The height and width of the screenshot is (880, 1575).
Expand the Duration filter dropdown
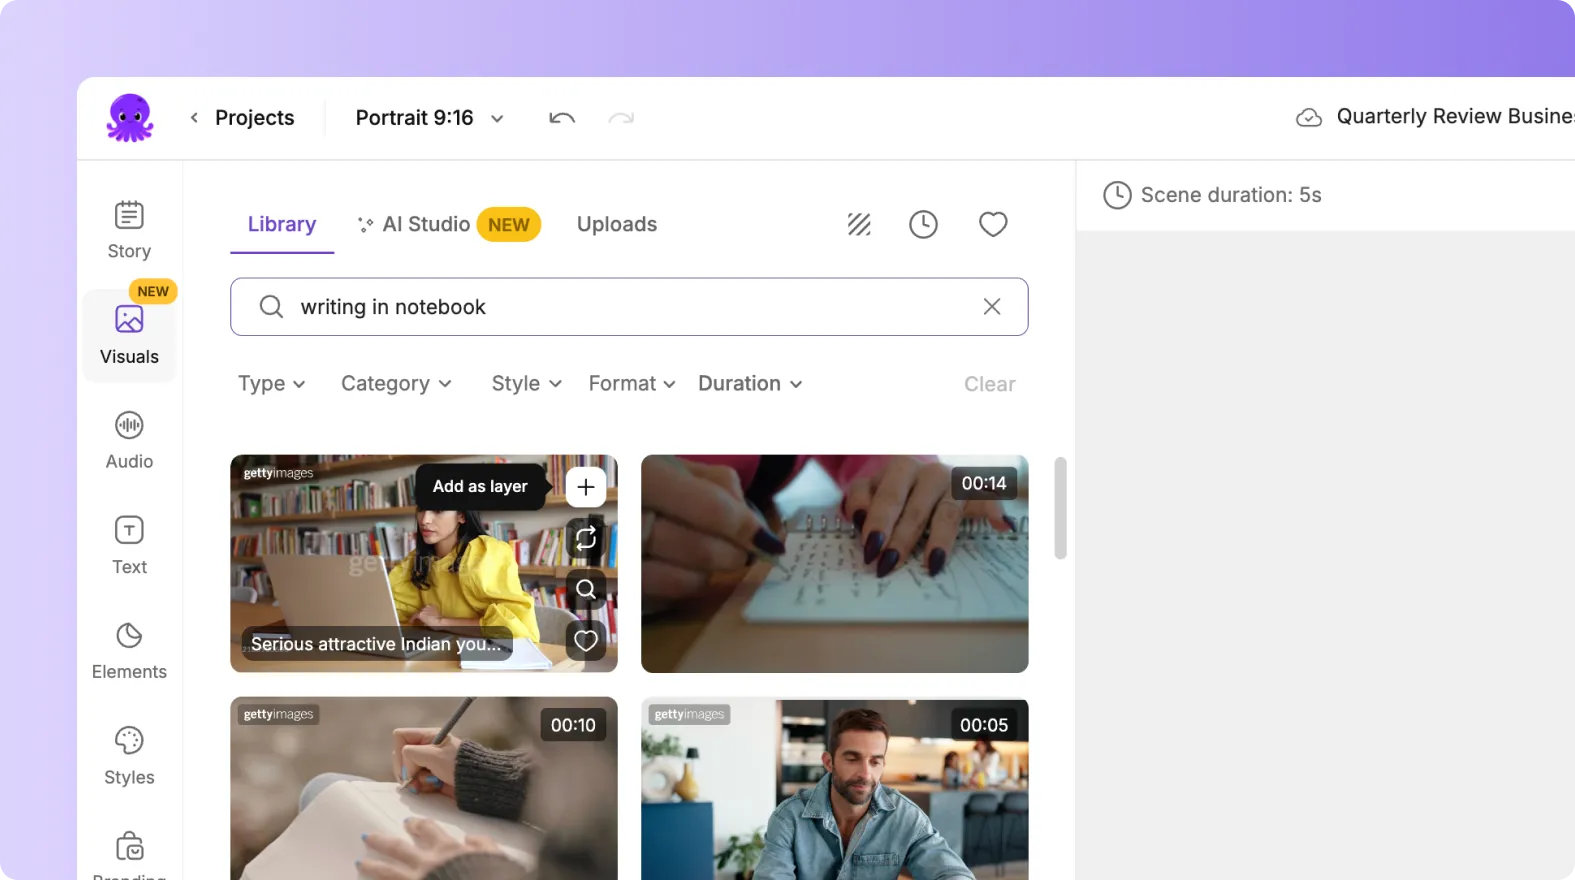[x=750, y=384]
